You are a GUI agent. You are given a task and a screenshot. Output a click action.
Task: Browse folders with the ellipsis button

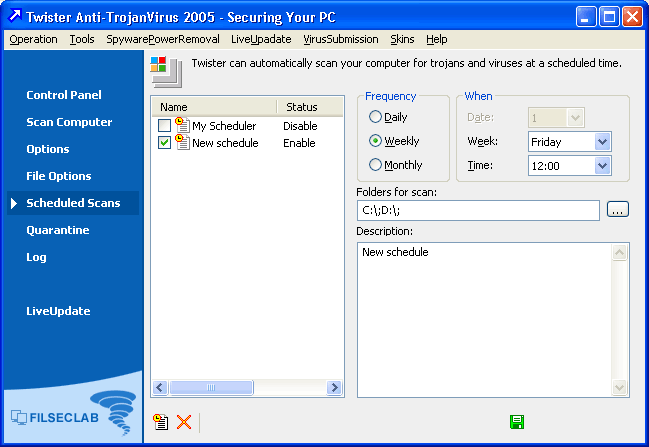pyautogui.click(x=618, y=210)
